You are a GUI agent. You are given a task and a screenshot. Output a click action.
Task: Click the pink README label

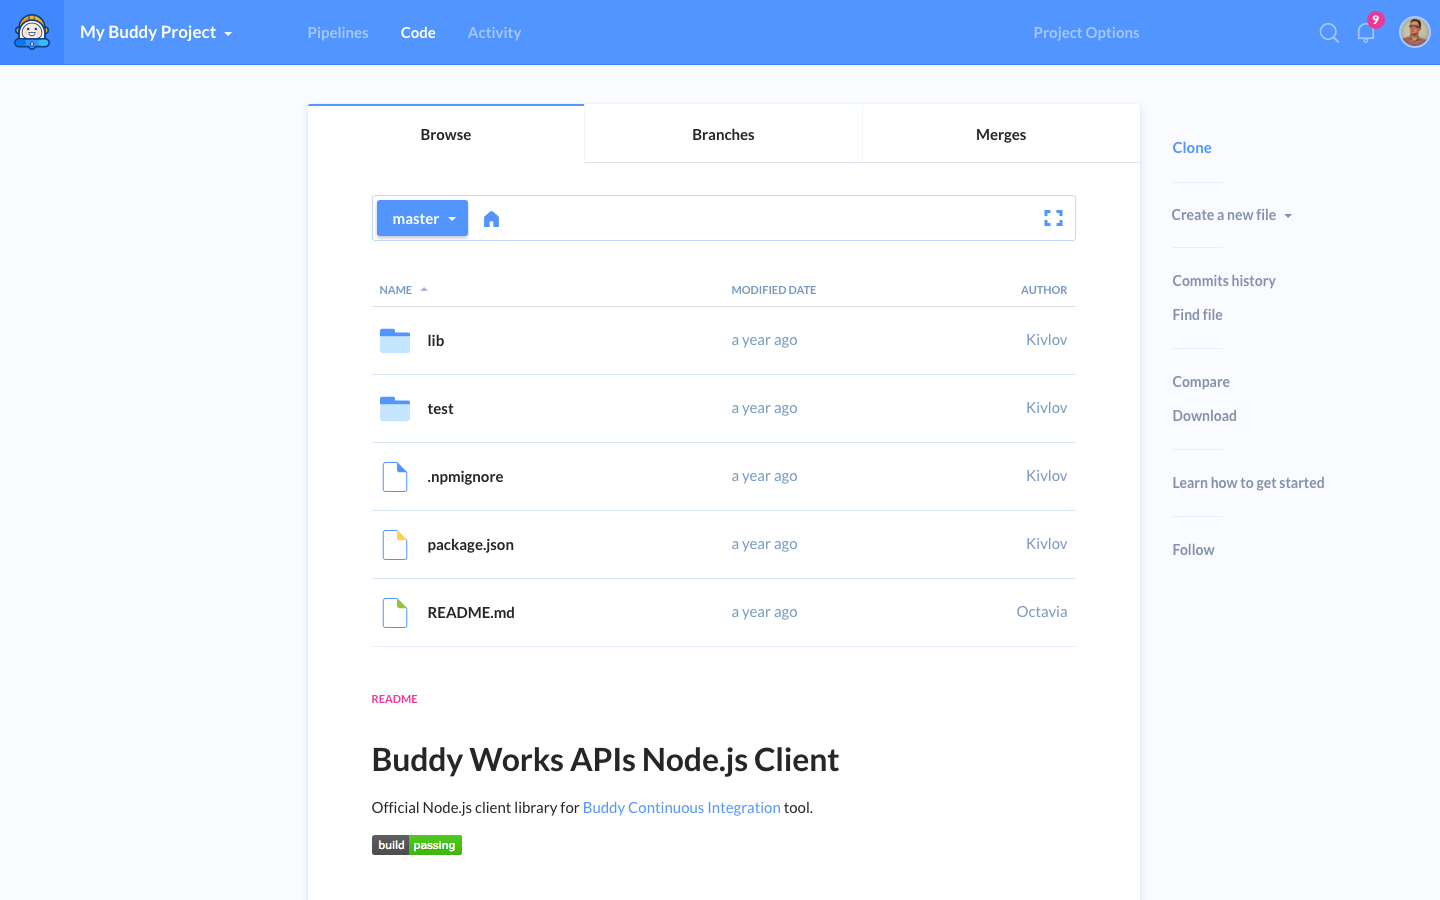[x=394, y=699]
